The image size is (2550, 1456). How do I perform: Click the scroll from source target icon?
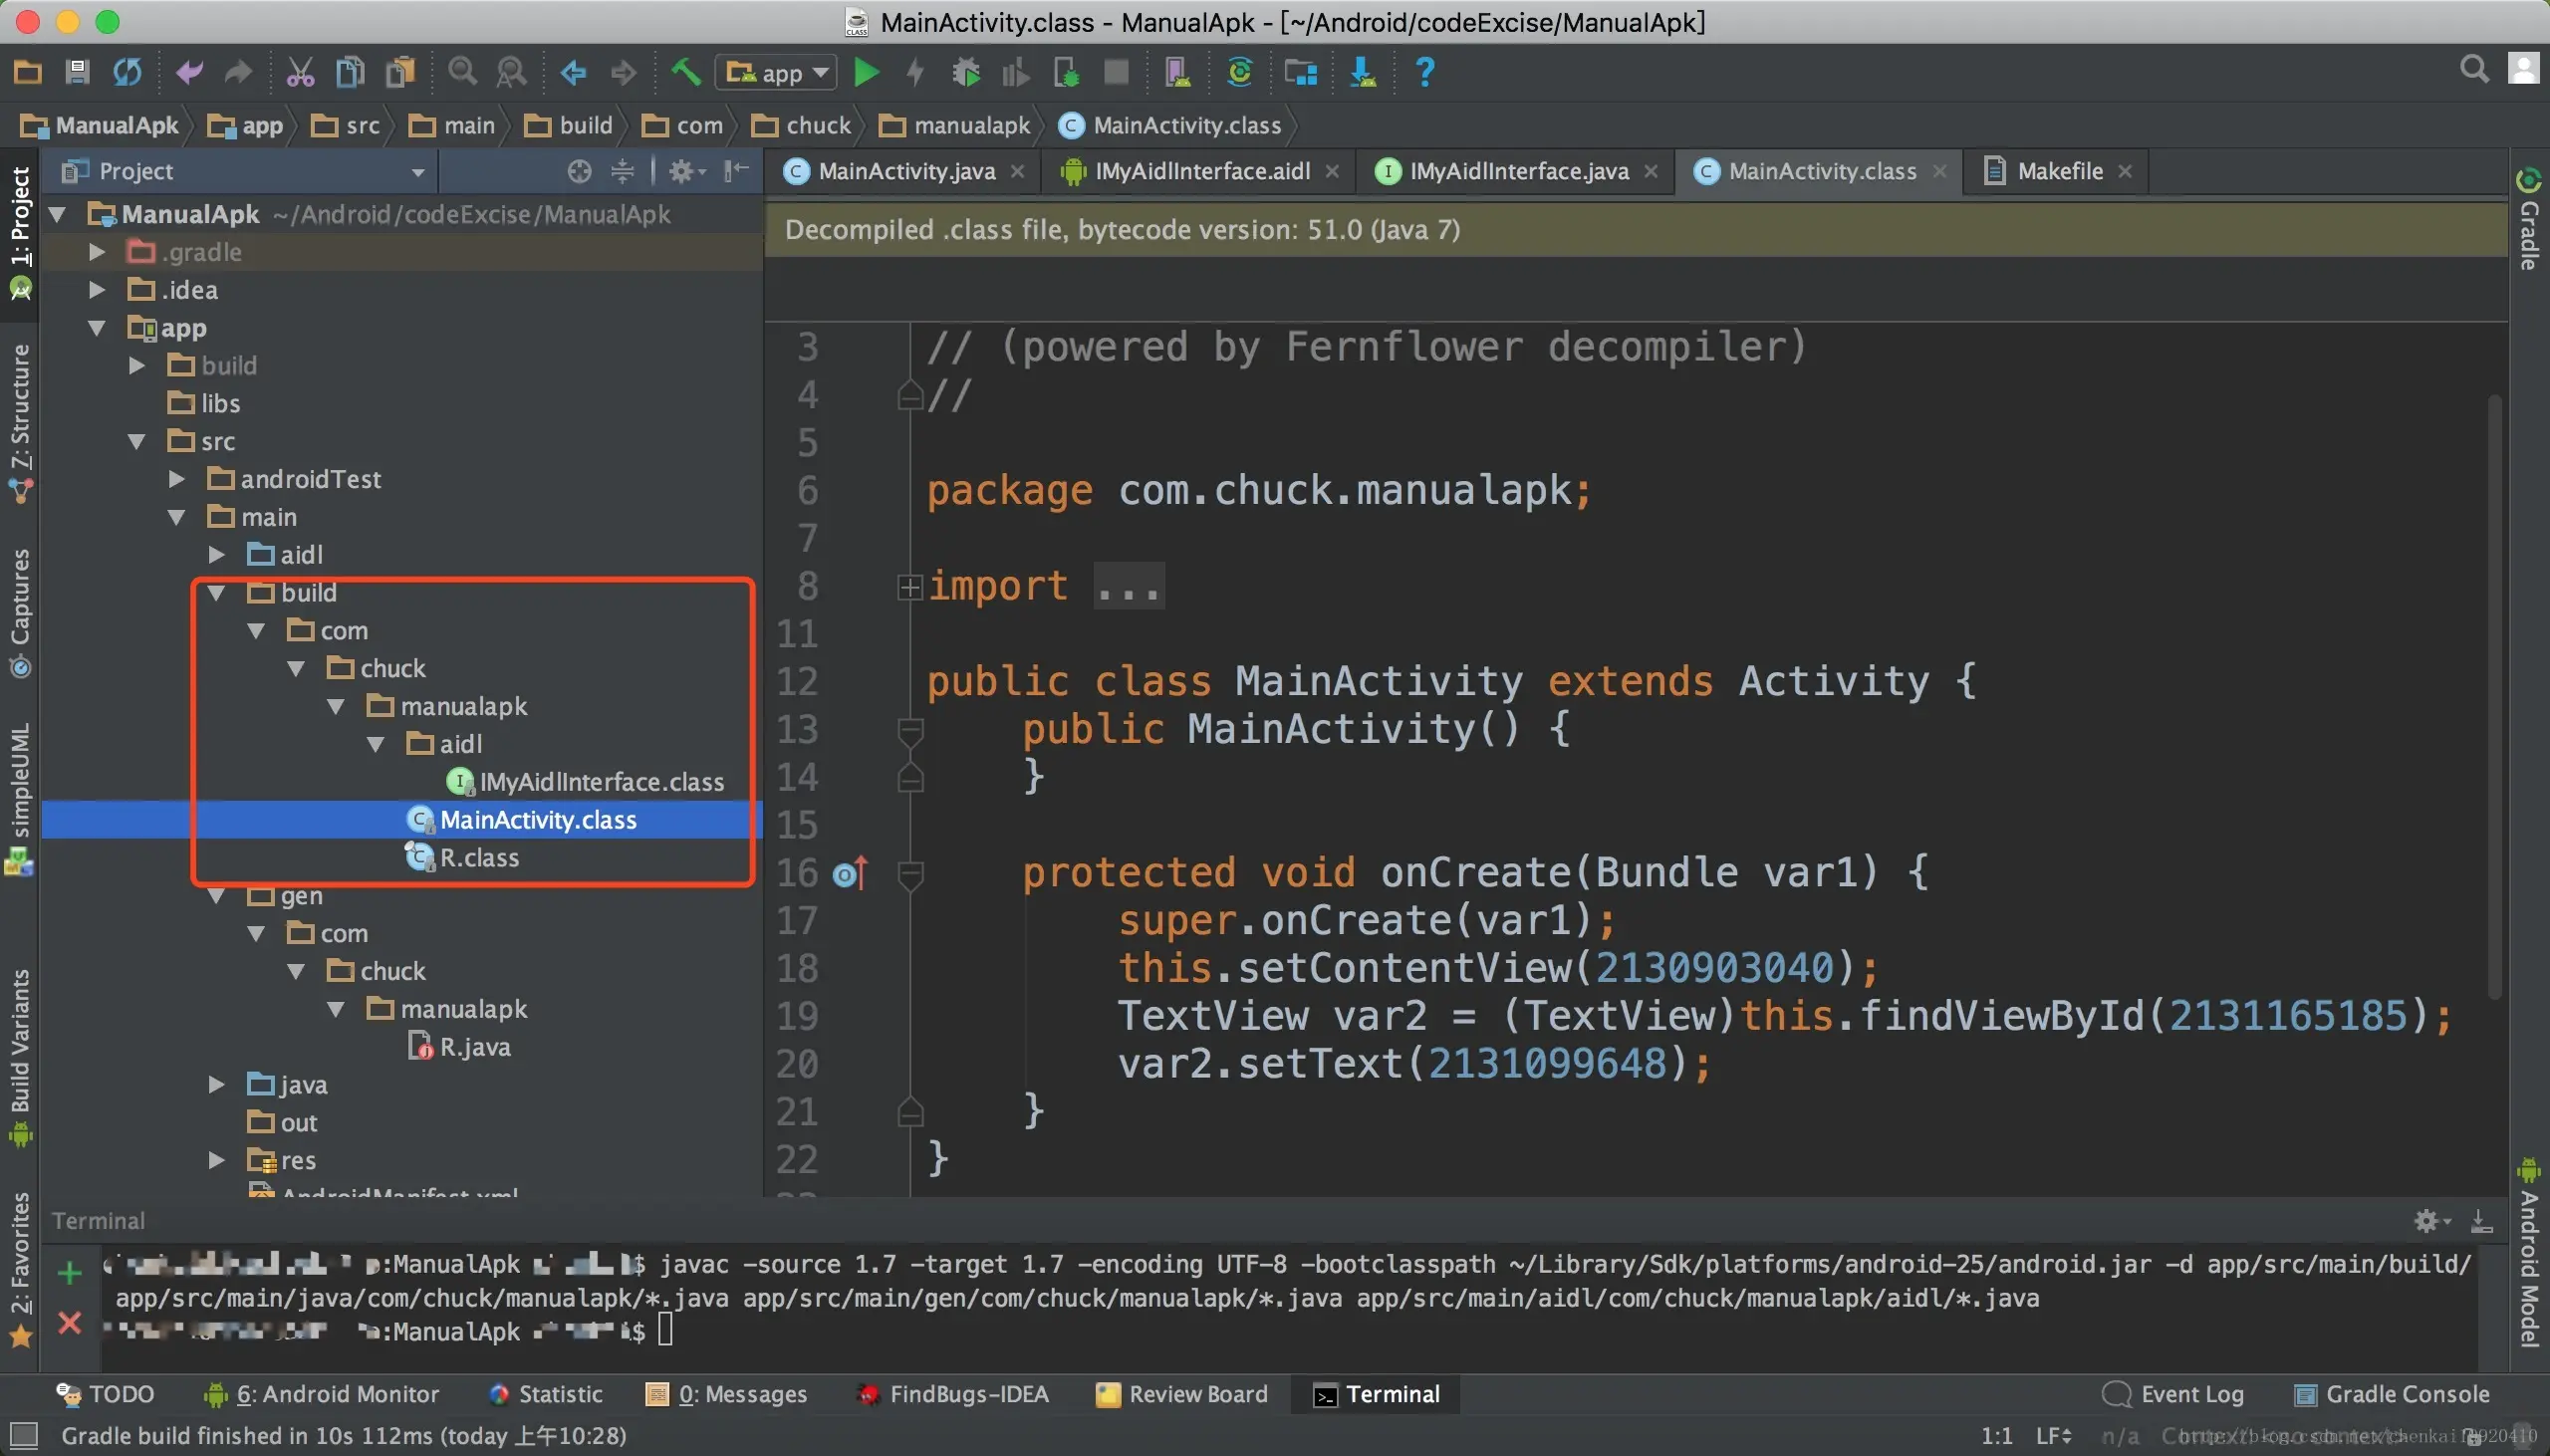tap(579, 172)
